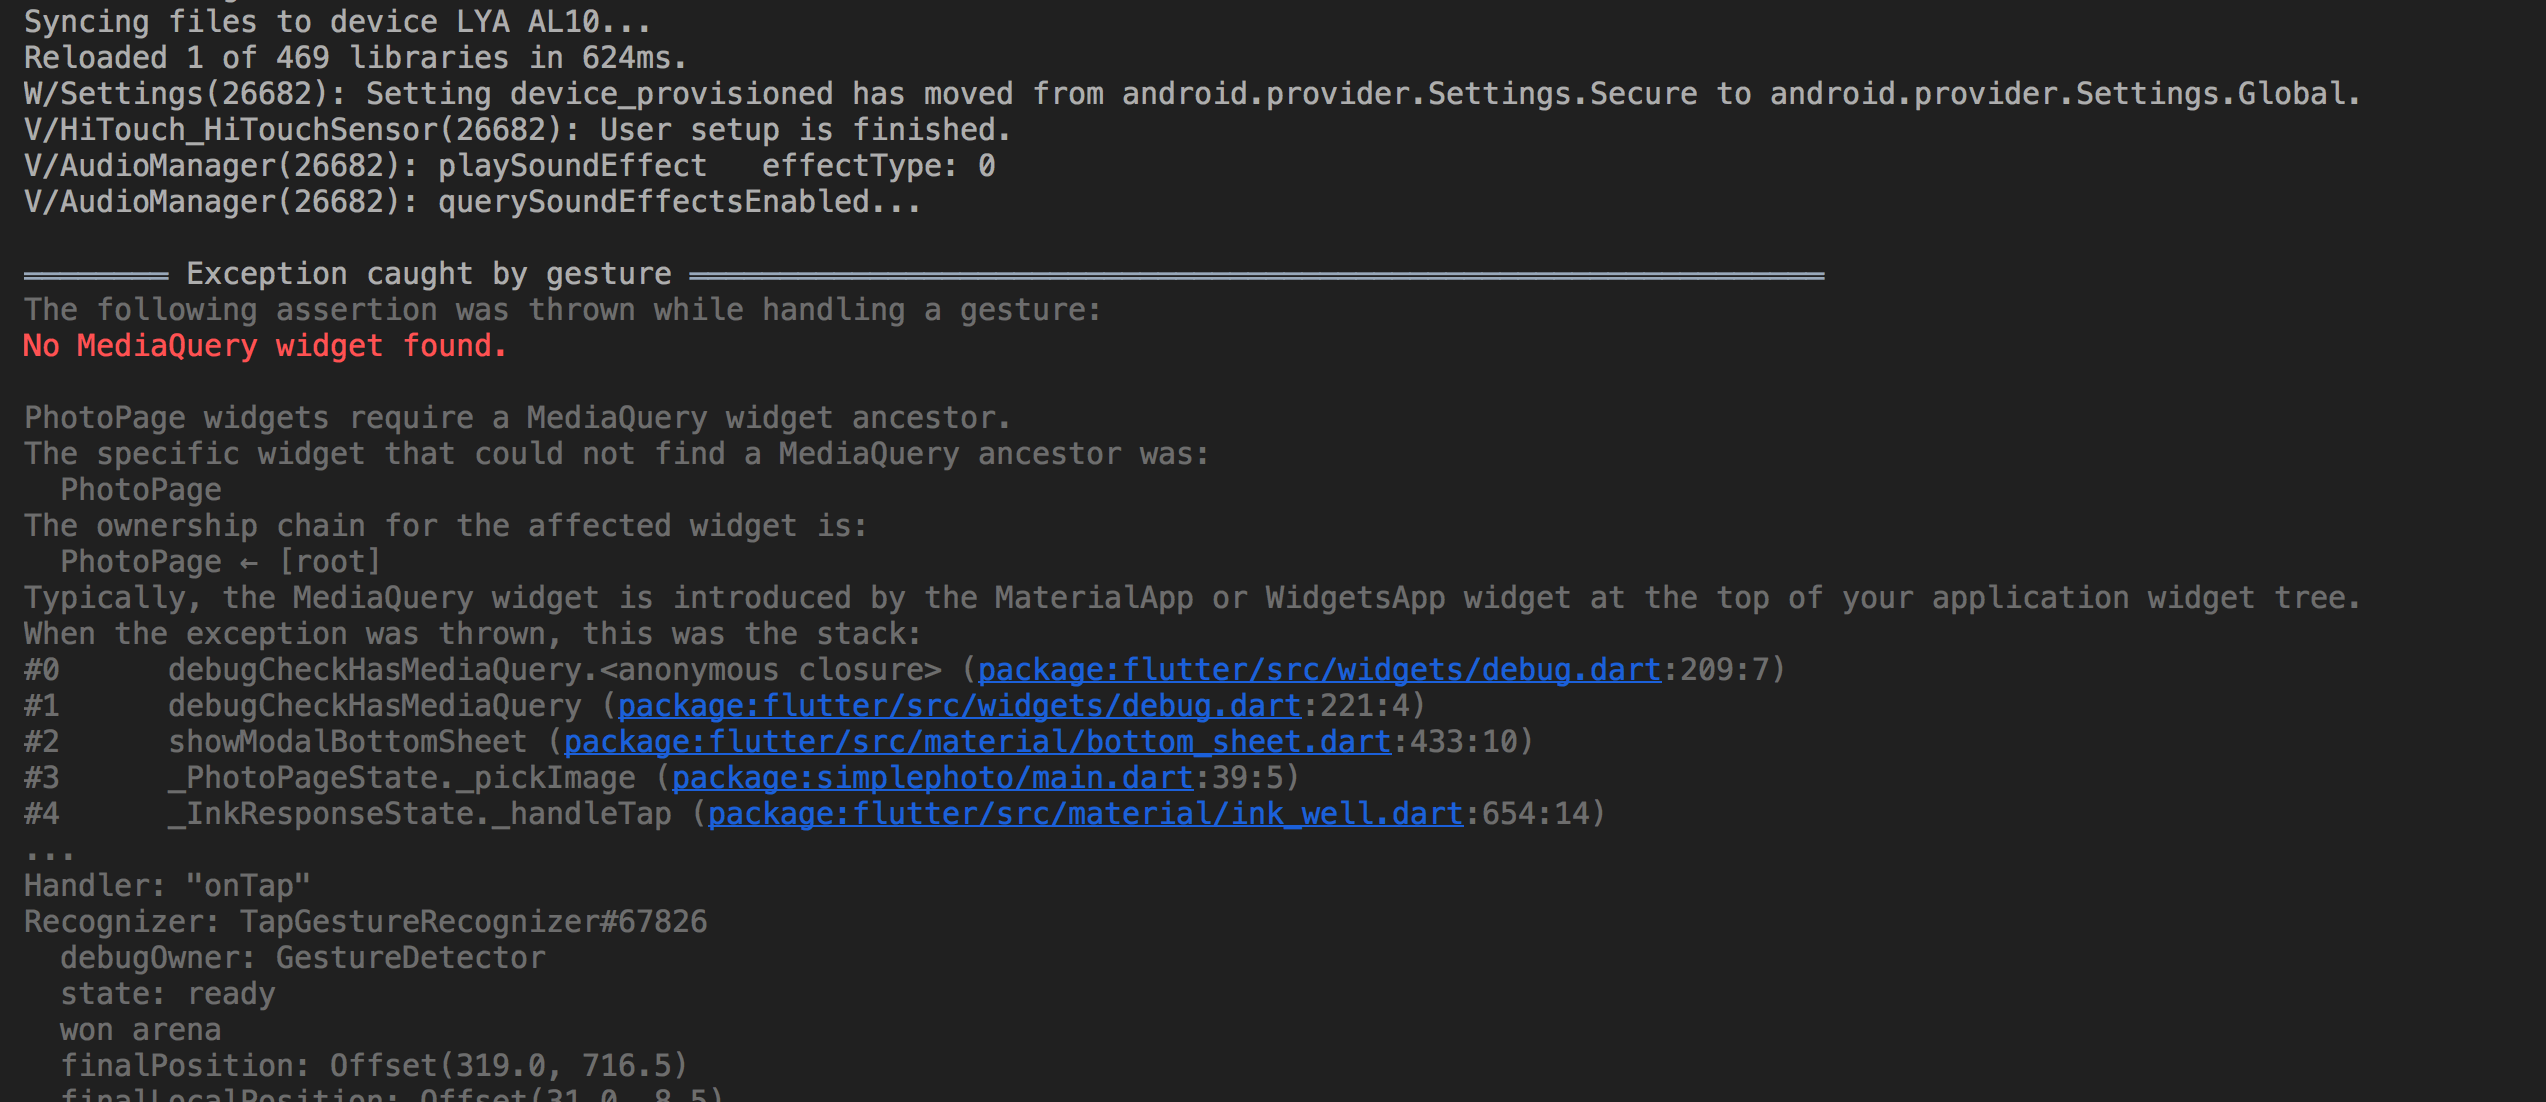Open debug.dart link in stack frame #1
This screenshot has height=1102, width=2546.
tap(958, 706)
